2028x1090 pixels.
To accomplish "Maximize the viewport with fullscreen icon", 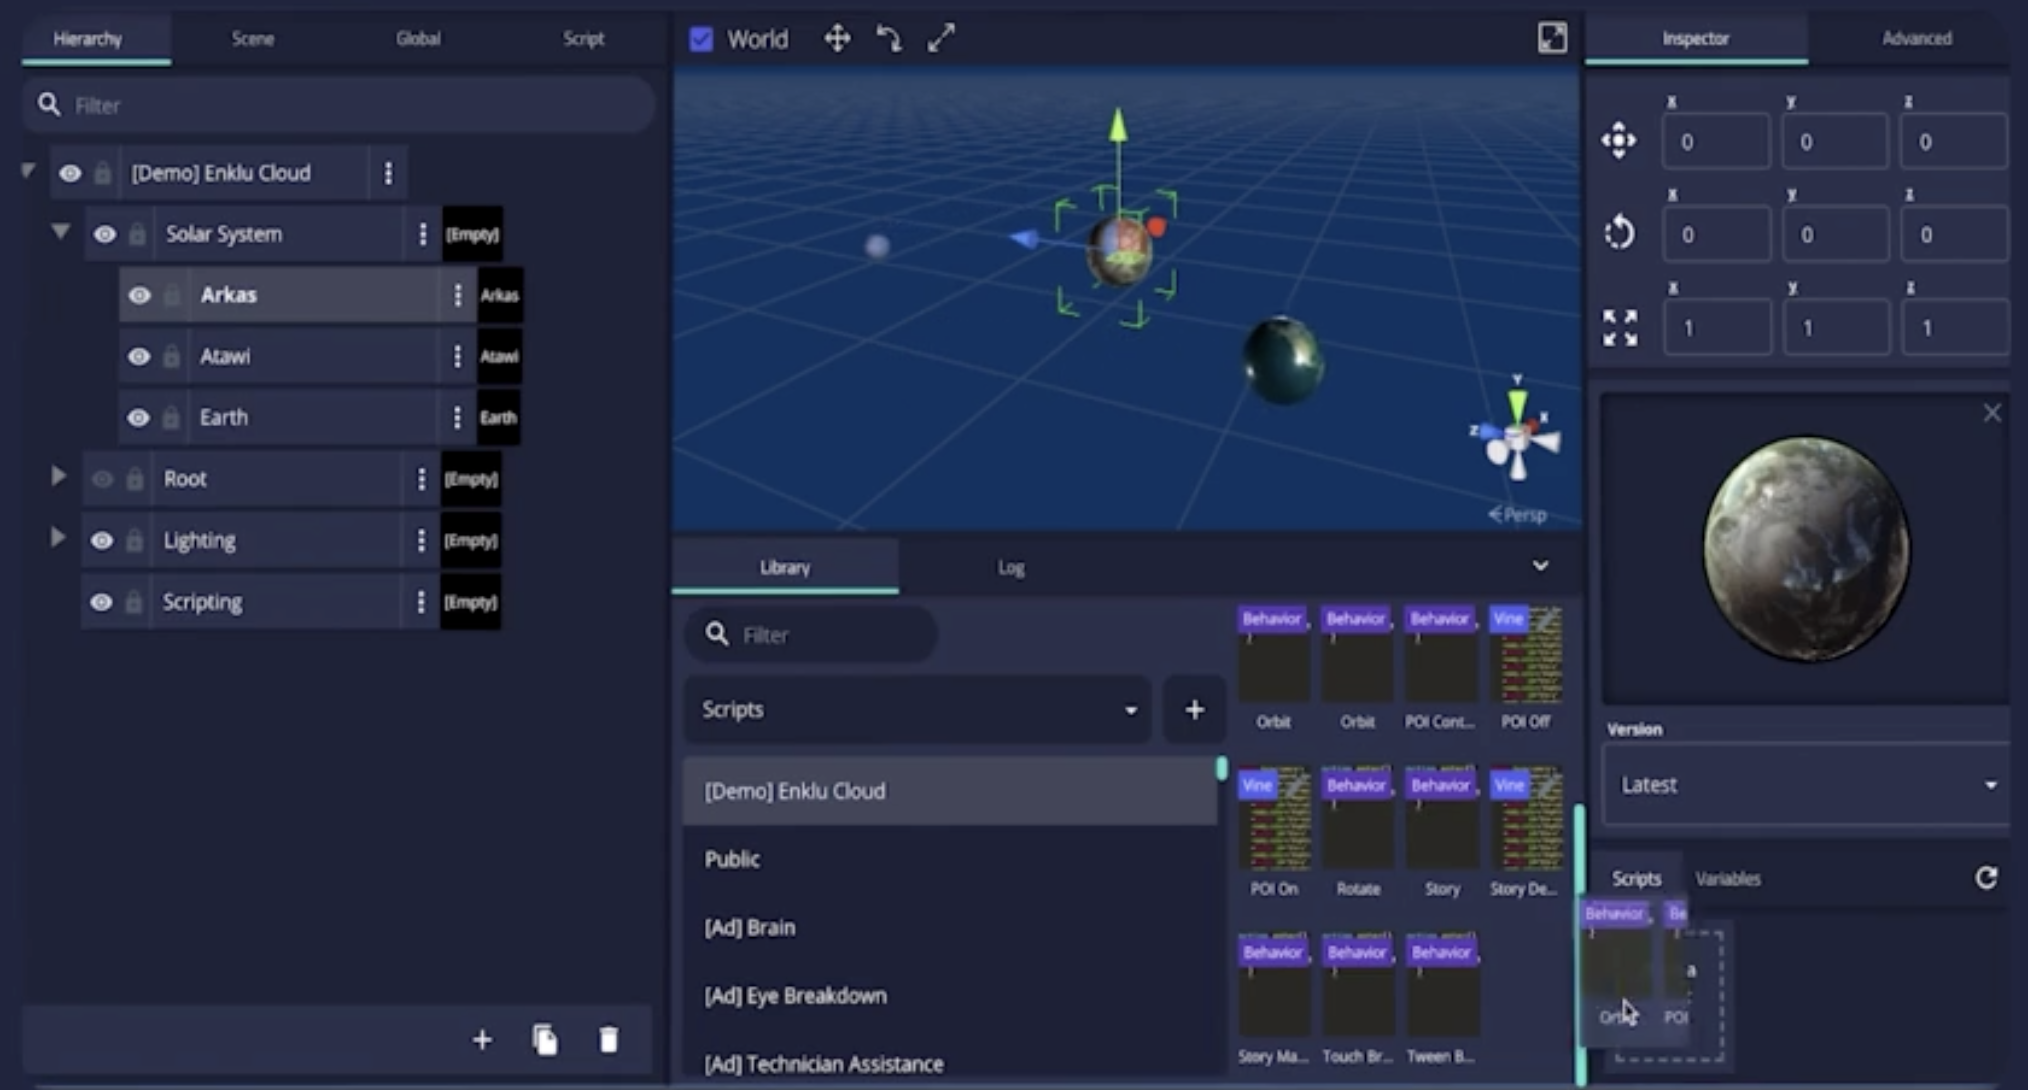I will 1552,38.
